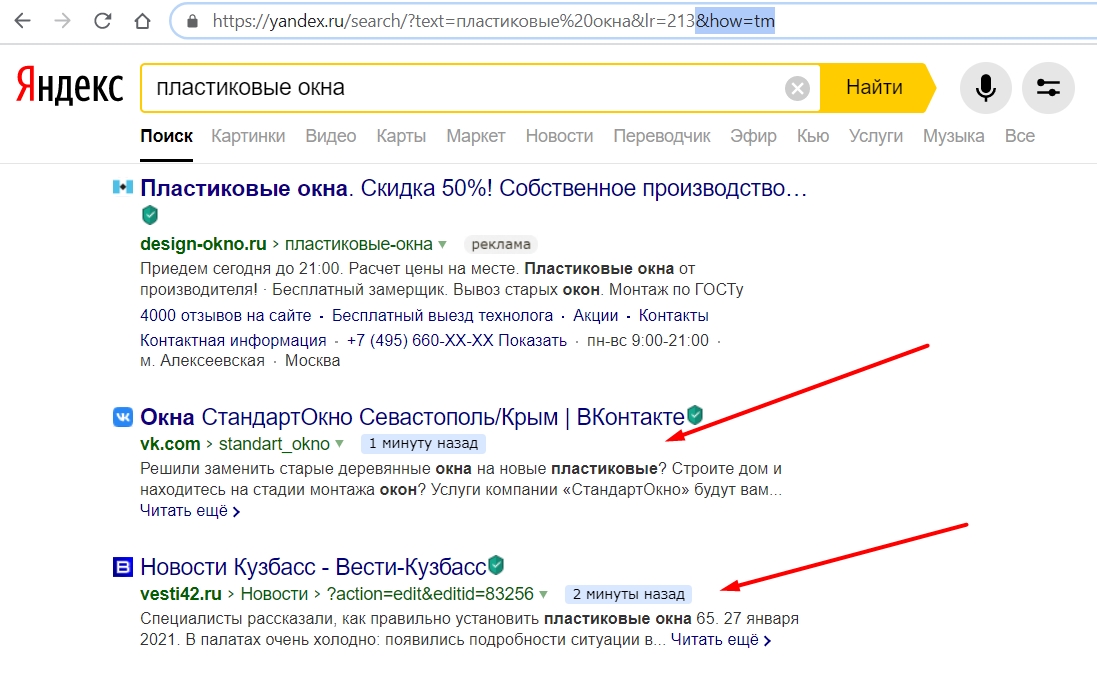Start voice search with the microphone icon
This screenshot has width=1097, height=681.
[x=986, y=88]
